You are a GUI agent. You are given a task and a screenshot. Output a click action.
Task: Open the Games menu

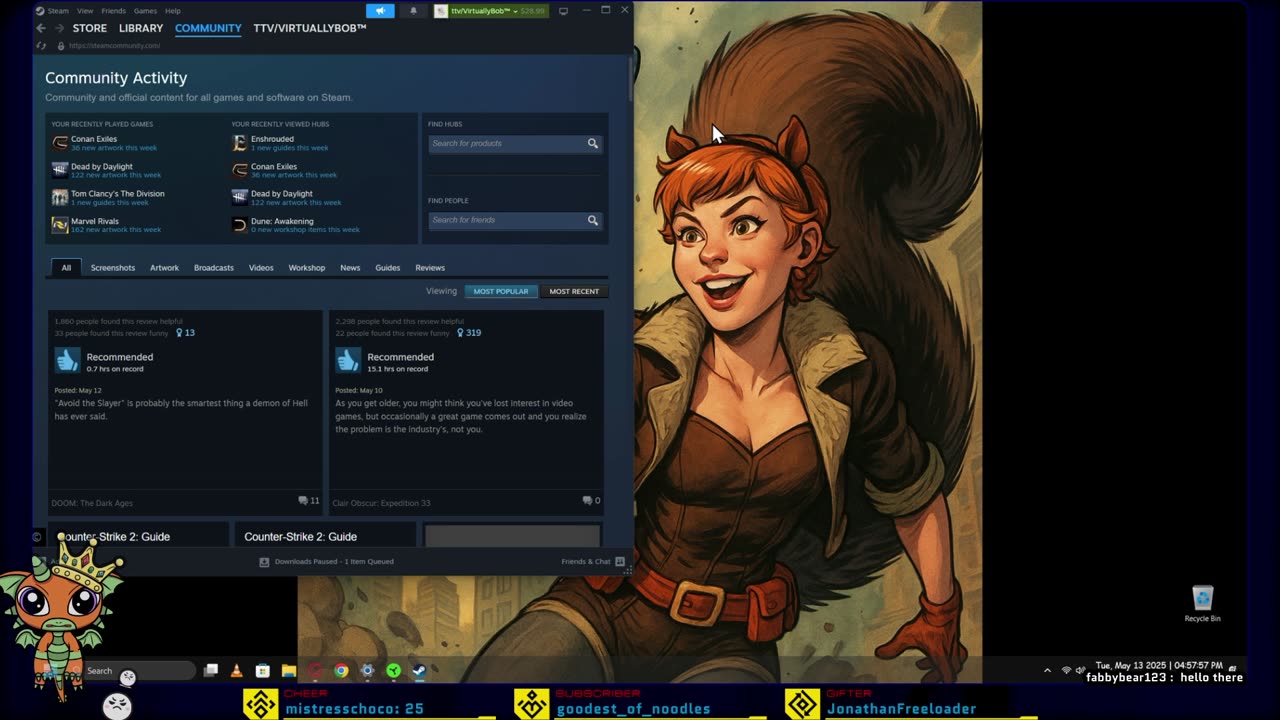tap(146, 11)
